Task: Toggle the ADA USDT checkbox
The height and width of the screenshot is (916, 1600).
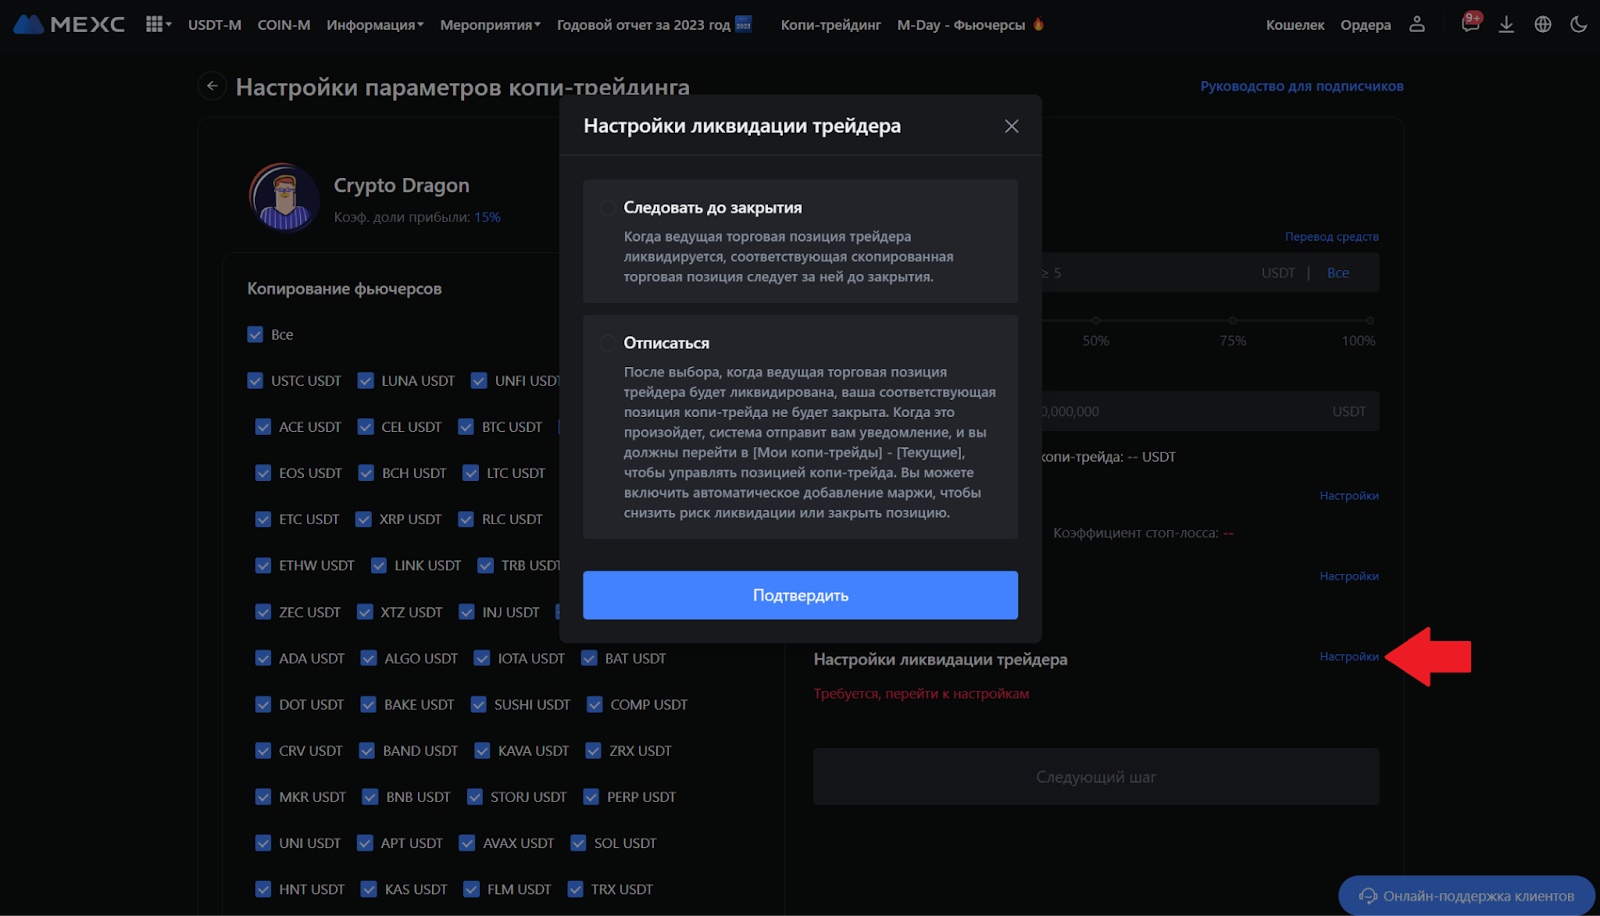Action: [263, 658]
